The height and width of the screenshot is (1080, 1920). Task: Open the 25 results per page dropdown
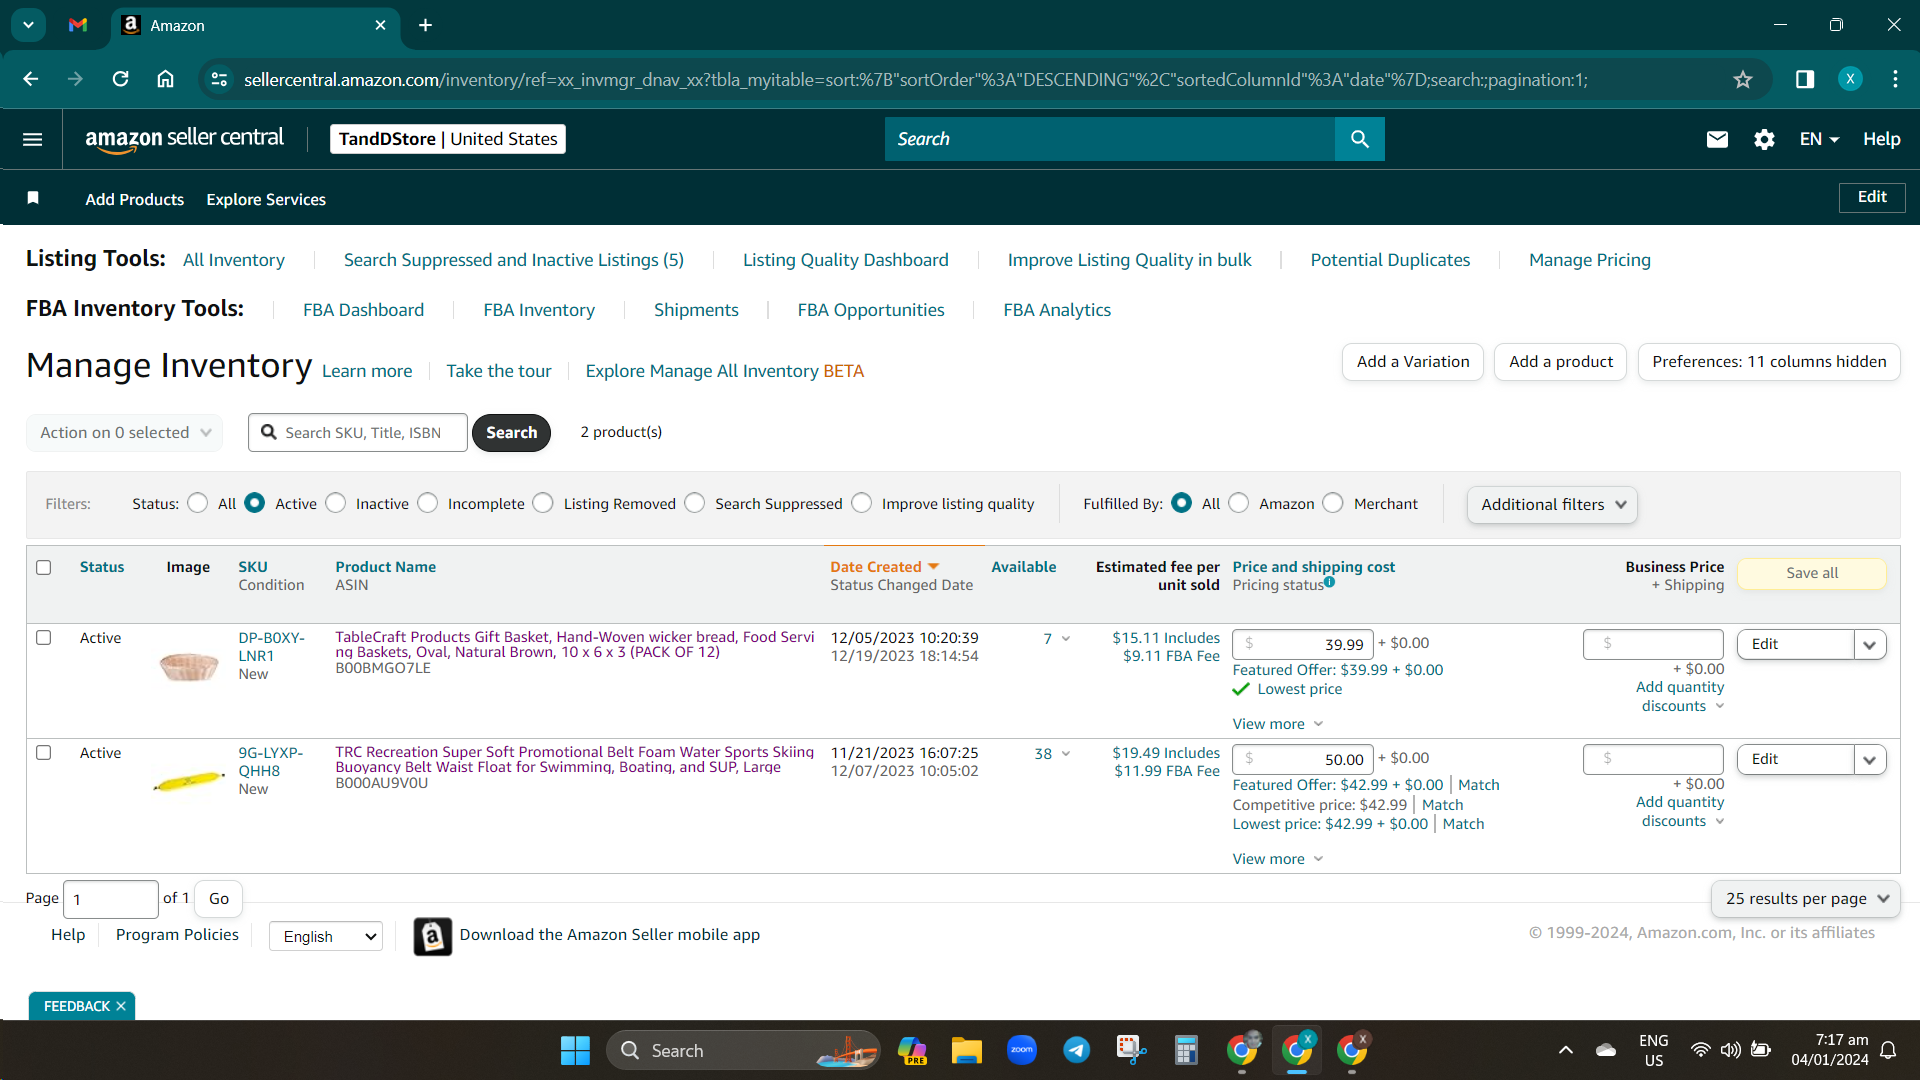tap(1806, 898)
